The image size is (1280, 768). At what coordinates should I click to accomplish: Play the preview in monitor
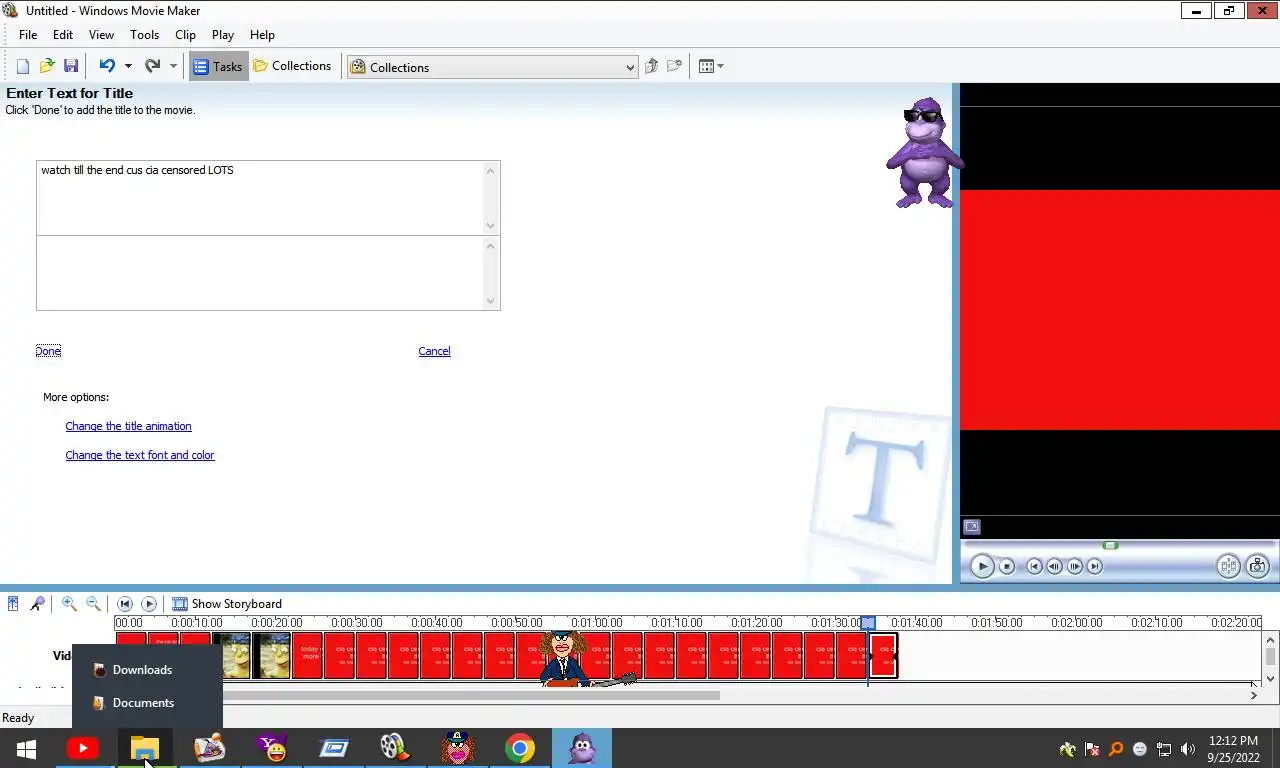point(982,566)
